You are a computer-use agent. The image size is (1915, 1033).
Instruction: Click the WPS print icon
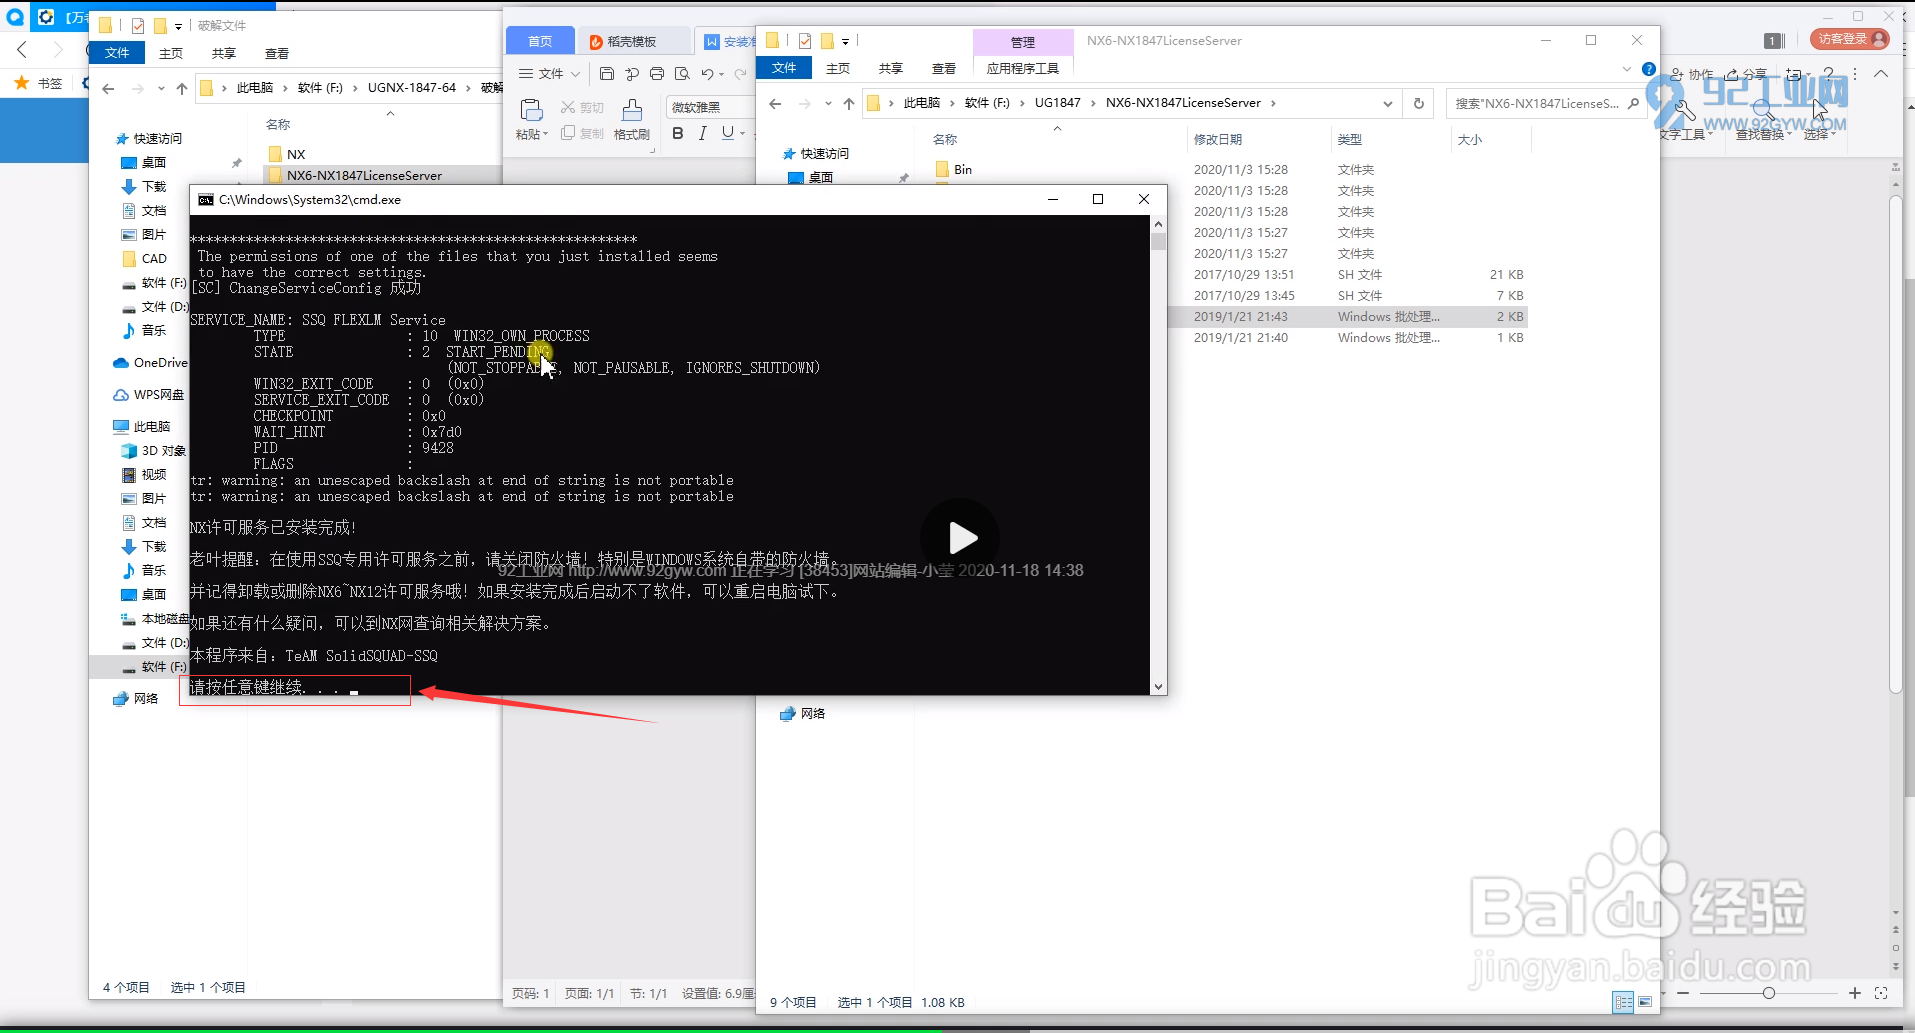point(657,74)
